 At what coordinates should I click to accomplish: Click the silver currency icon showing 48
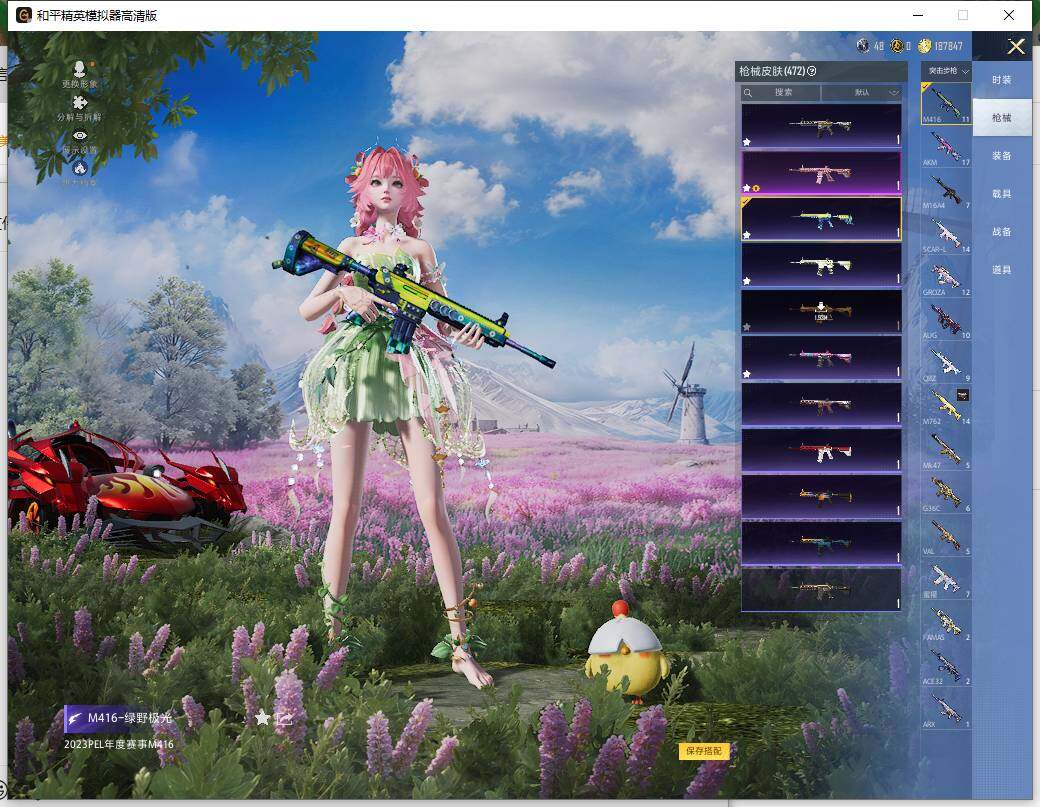pos(862,46)
